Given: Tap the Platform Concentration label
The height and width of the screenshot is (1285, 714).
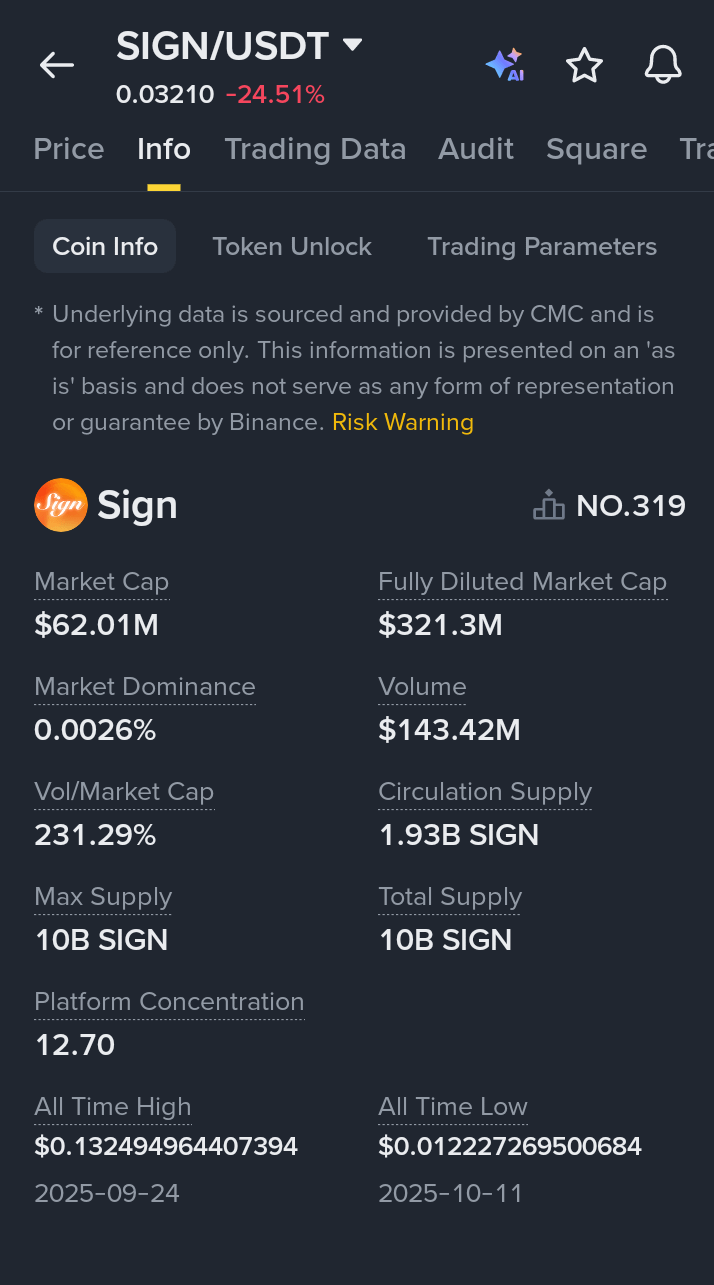Looking at the screenshot, I should [x=169, y=1002].
